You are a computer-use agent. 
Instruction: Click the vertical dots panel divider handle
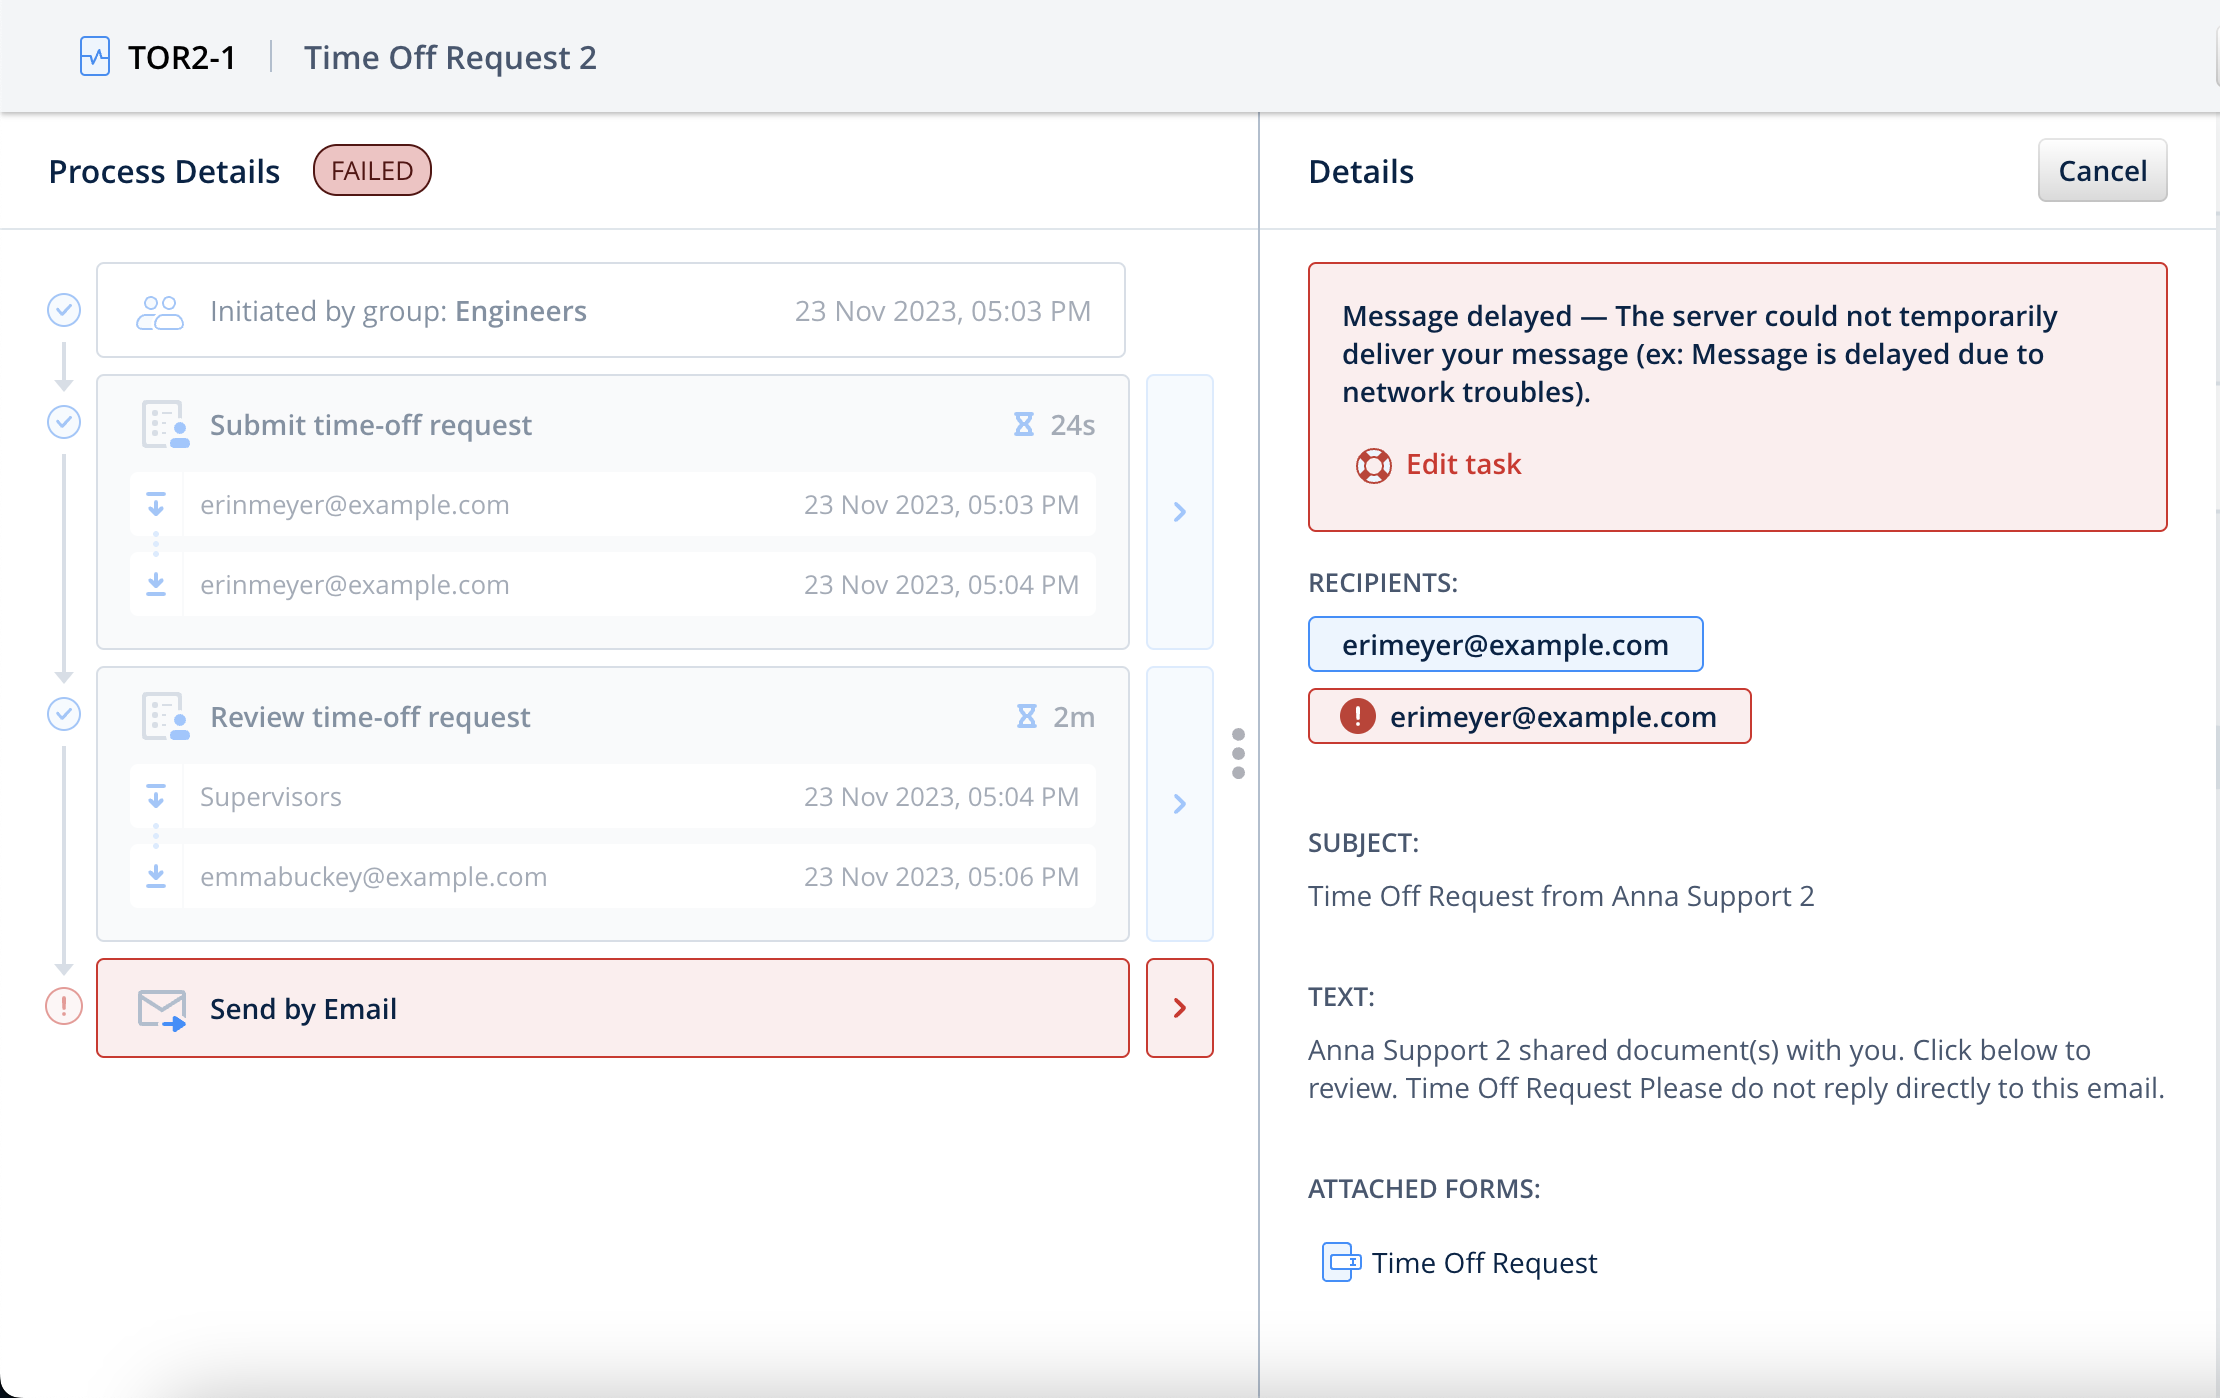[1238, 753]
